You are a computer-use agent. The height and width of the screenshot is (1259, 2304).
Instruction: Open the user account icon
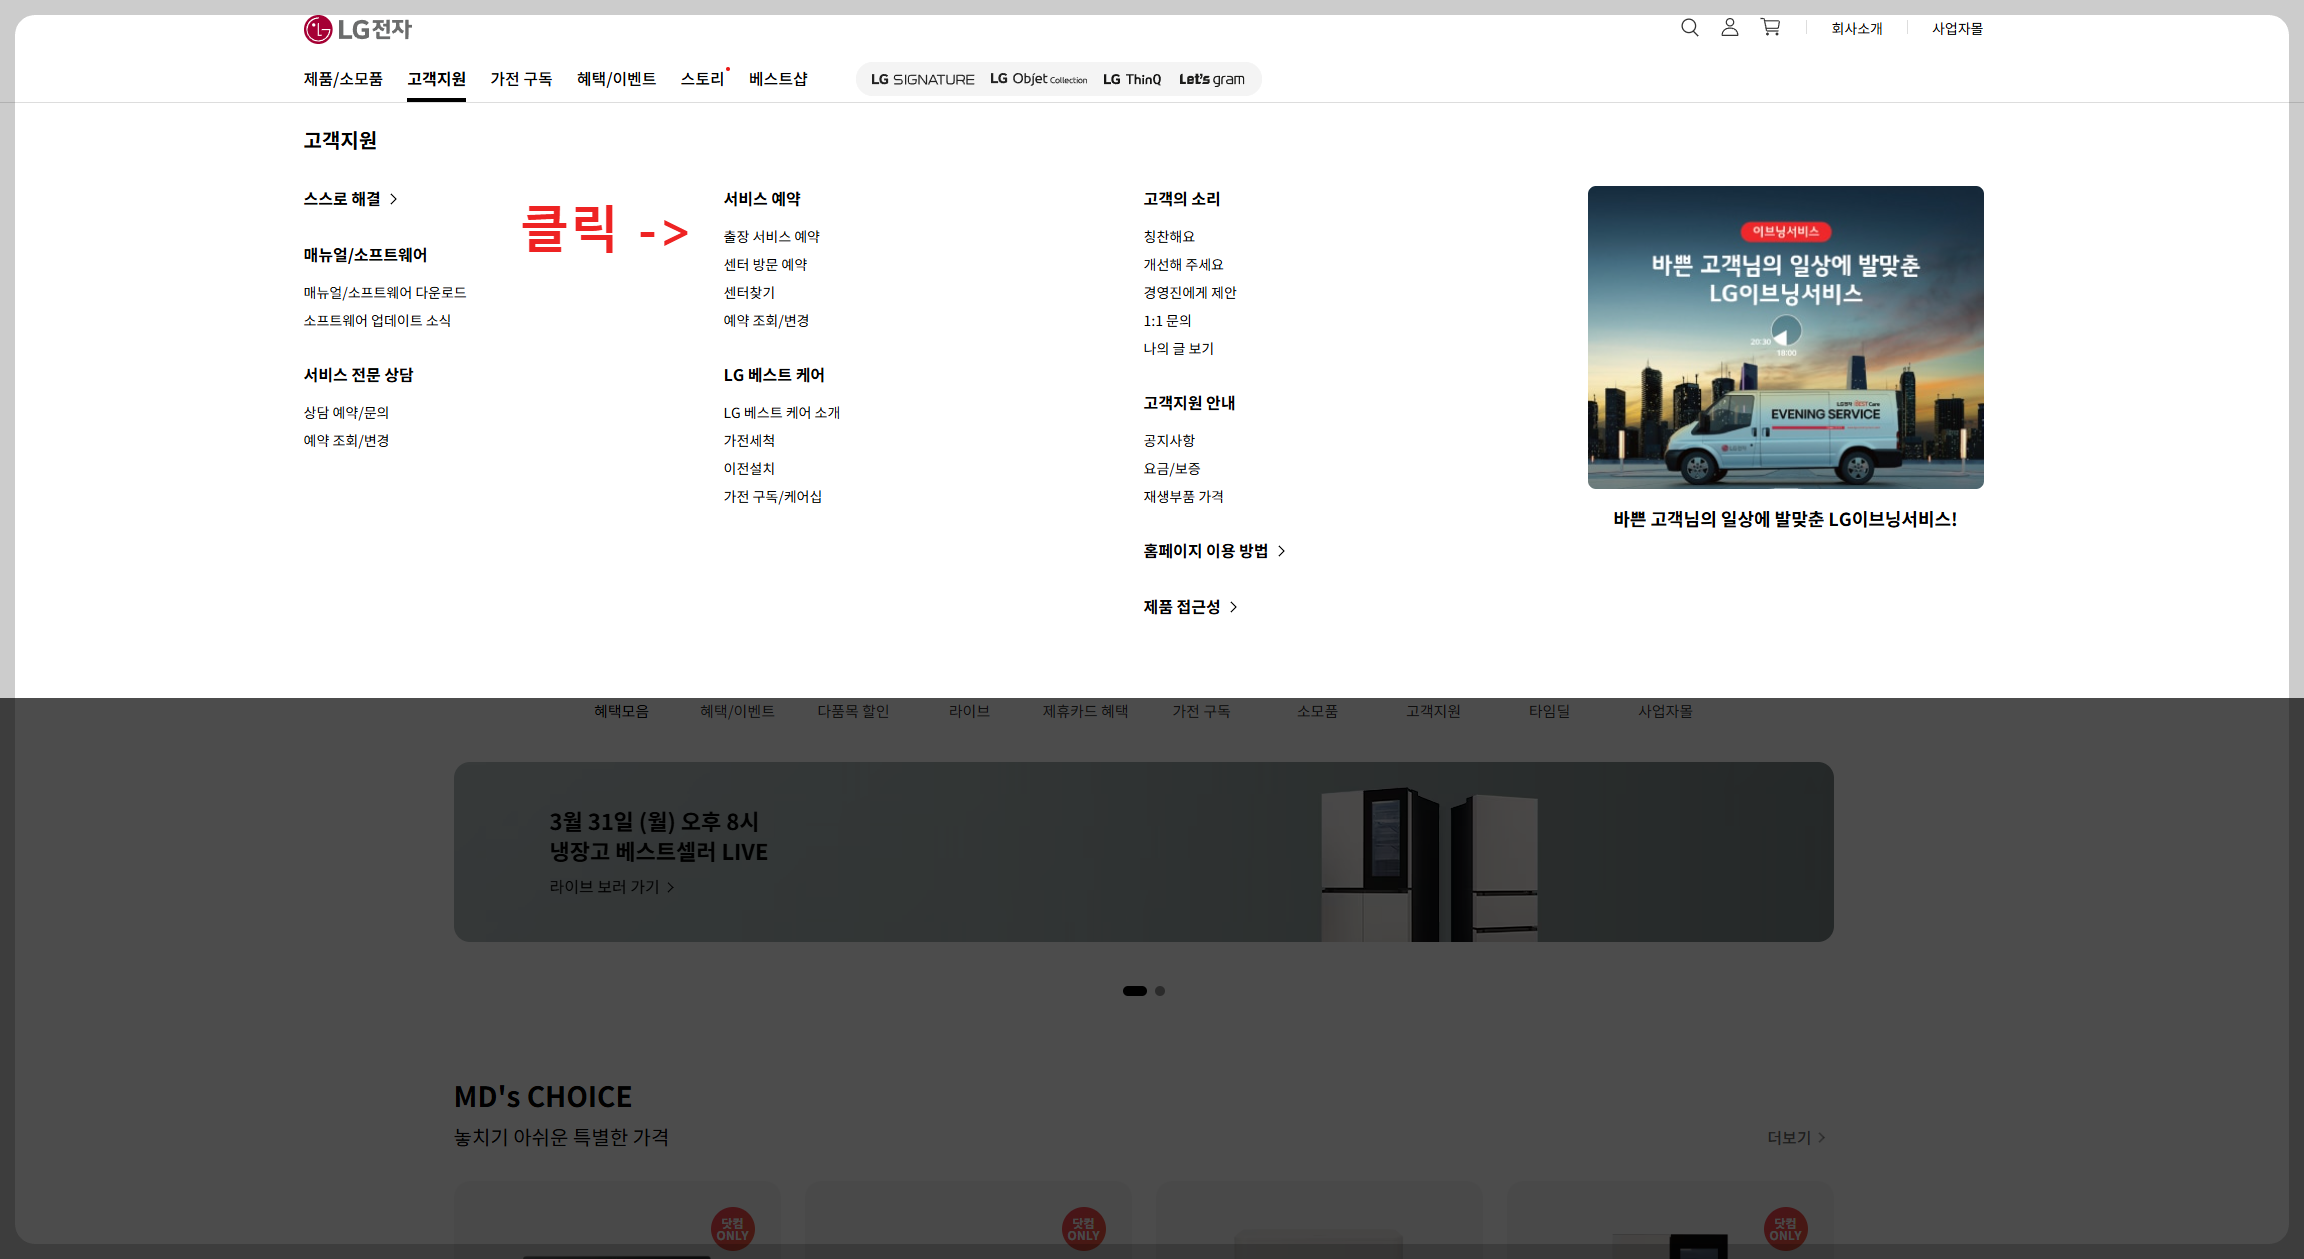(x=1730, y=28)
